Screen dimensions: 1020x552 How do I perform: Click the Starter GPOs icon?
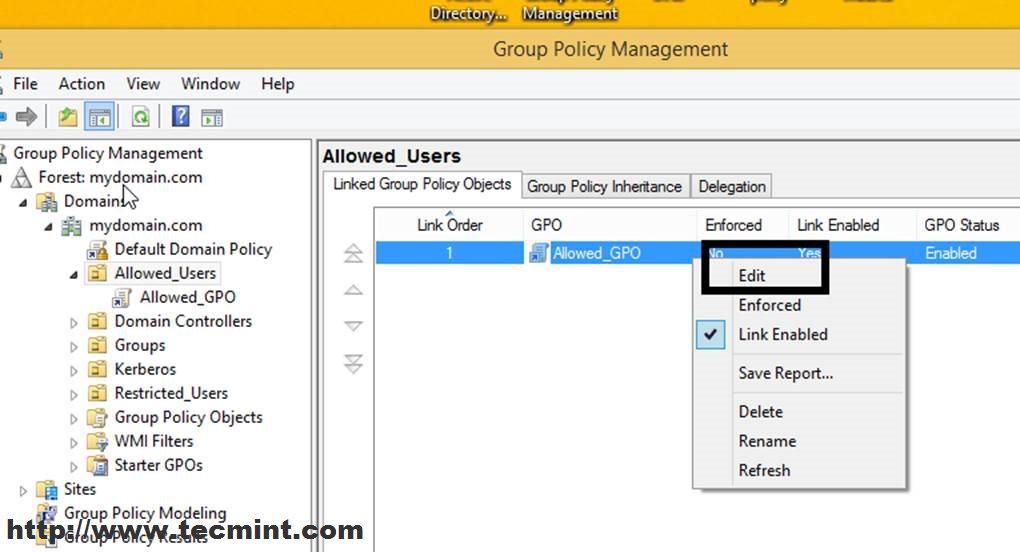point(98,466)
